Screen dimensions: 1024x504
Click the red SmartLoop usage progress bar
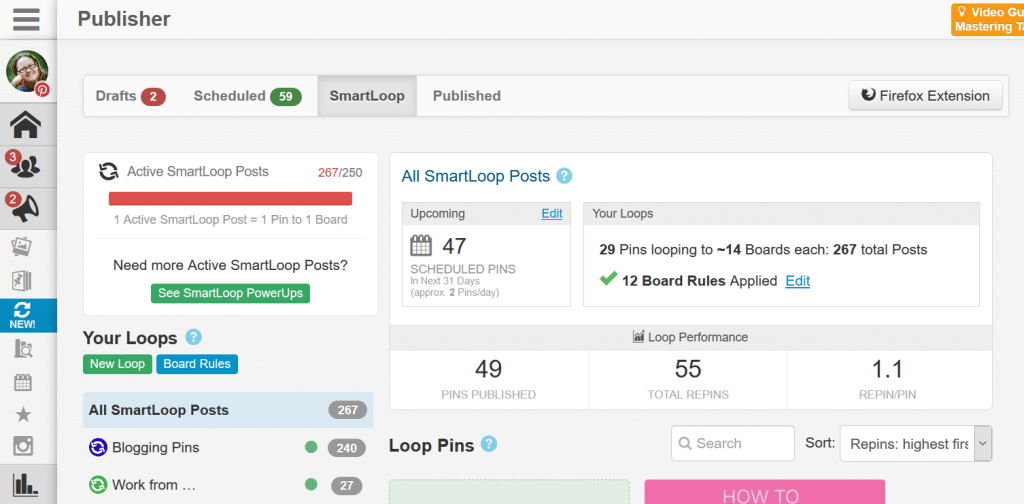[x=231, y=198]
